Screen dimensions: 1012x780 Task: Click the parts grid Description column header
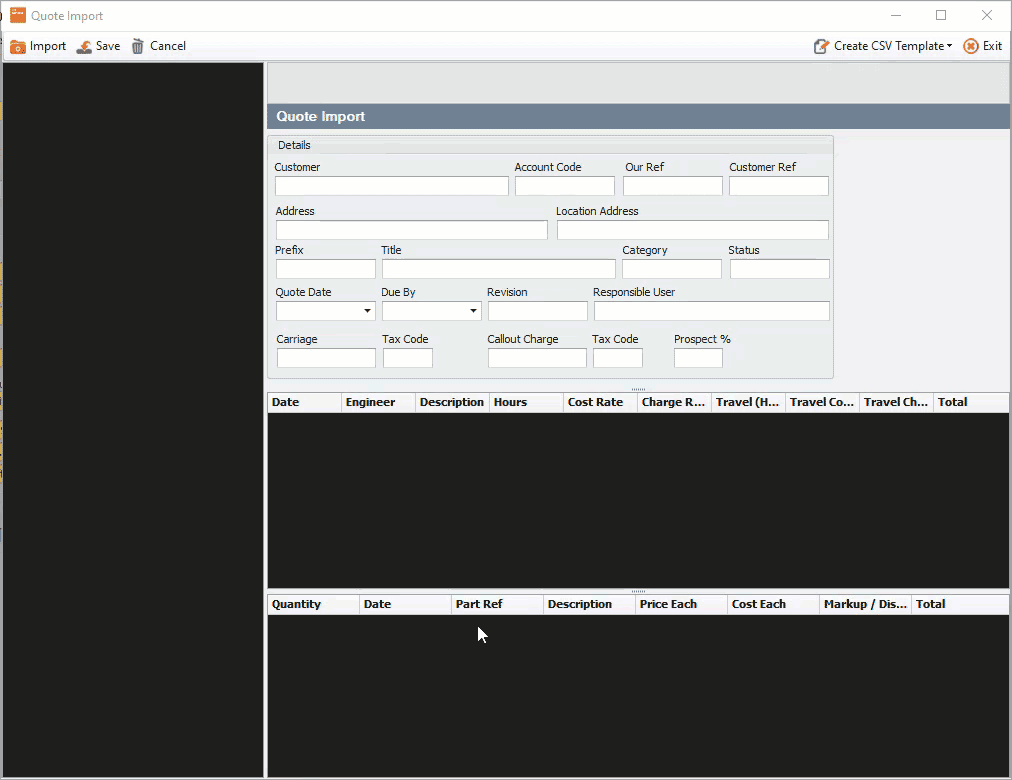pyautogui.click(x=589, y=605)
